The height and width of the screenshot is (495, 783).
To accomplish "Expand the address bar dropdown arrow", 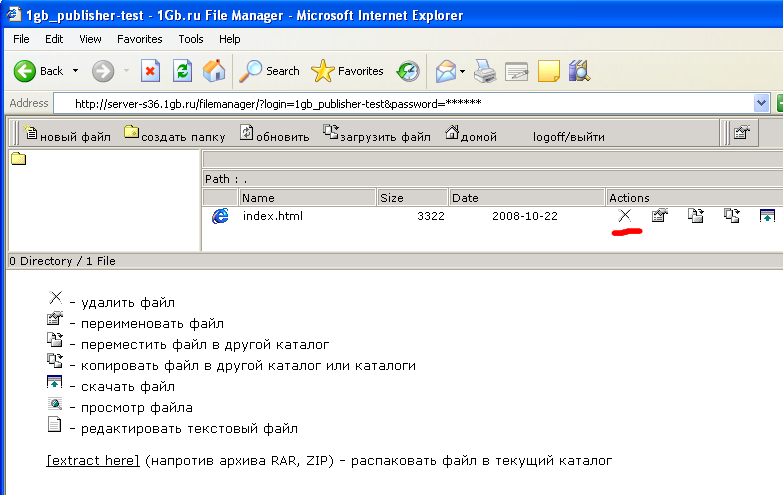I will [762, 103].
